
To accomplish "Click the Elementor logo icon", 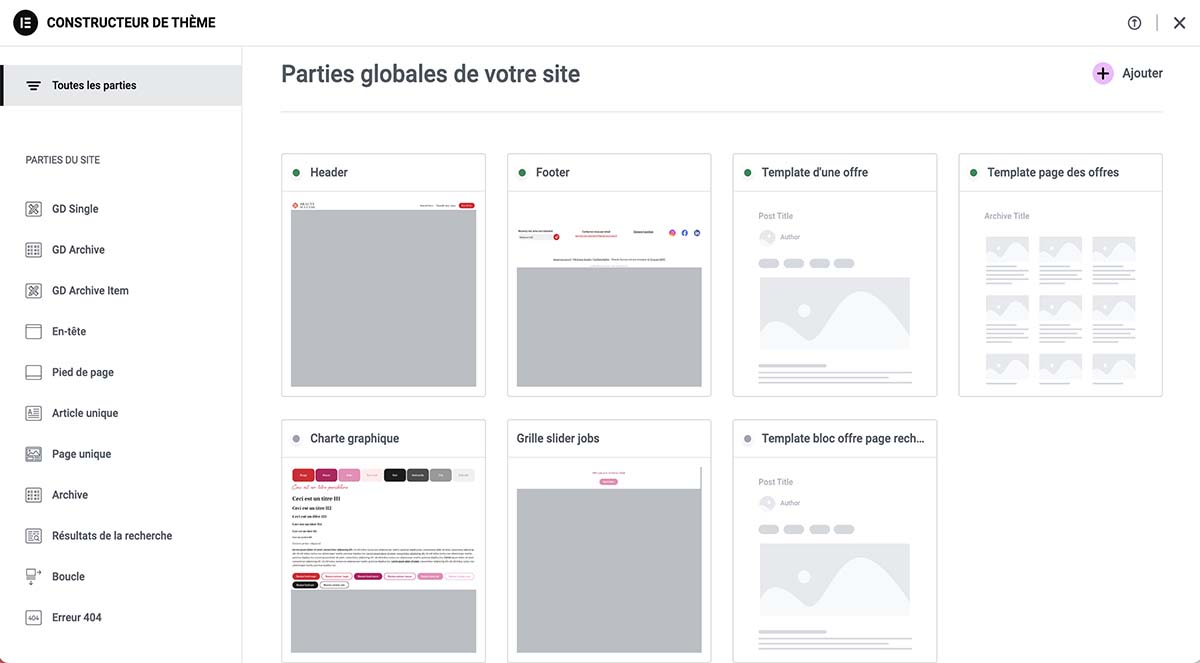I will point(25,22).
